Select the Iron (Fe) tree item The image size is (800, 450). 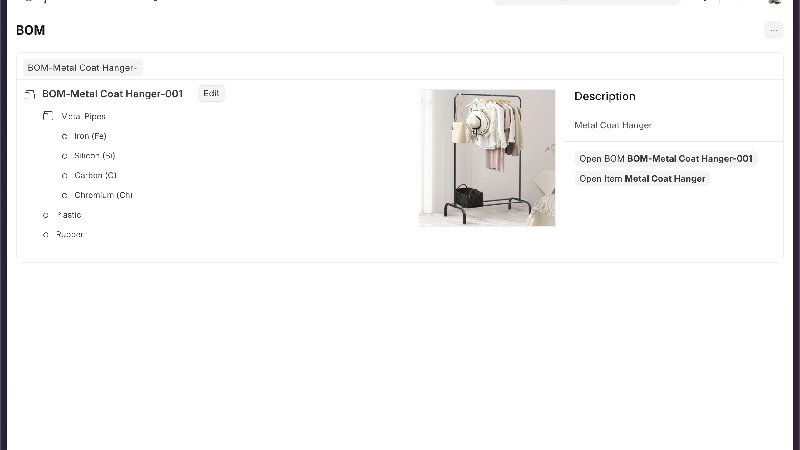click(90, 136)
